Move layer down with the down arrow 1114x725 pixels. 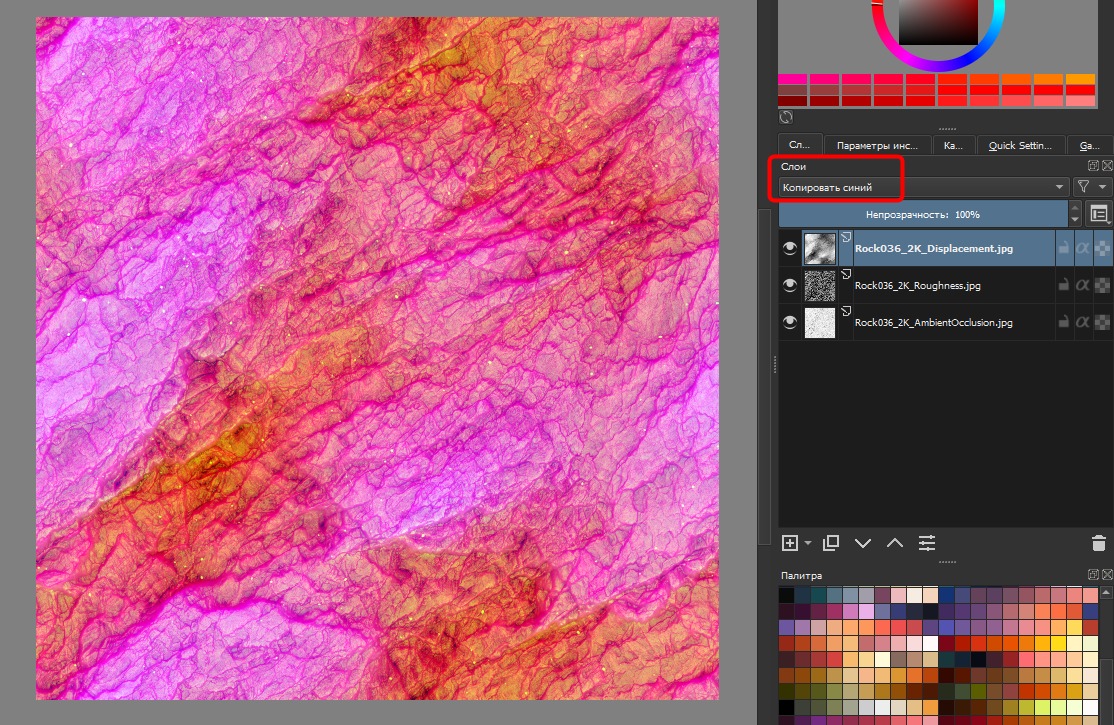click(863, 543)
